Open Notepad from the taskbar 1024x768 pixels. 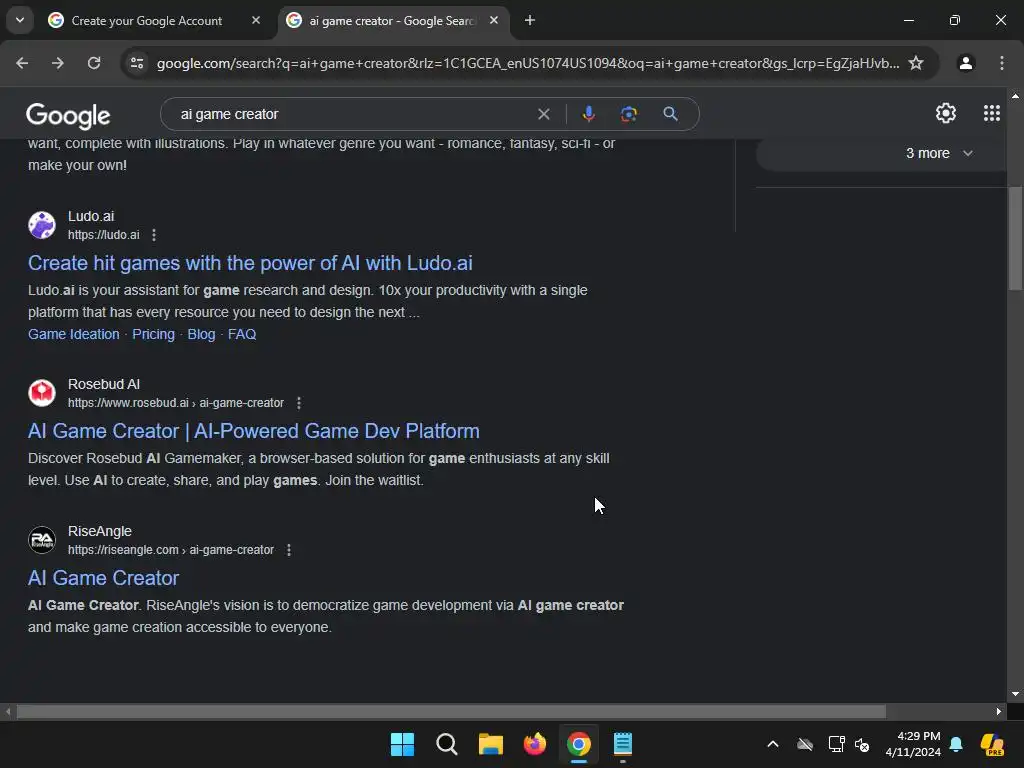tap(623, 744)
